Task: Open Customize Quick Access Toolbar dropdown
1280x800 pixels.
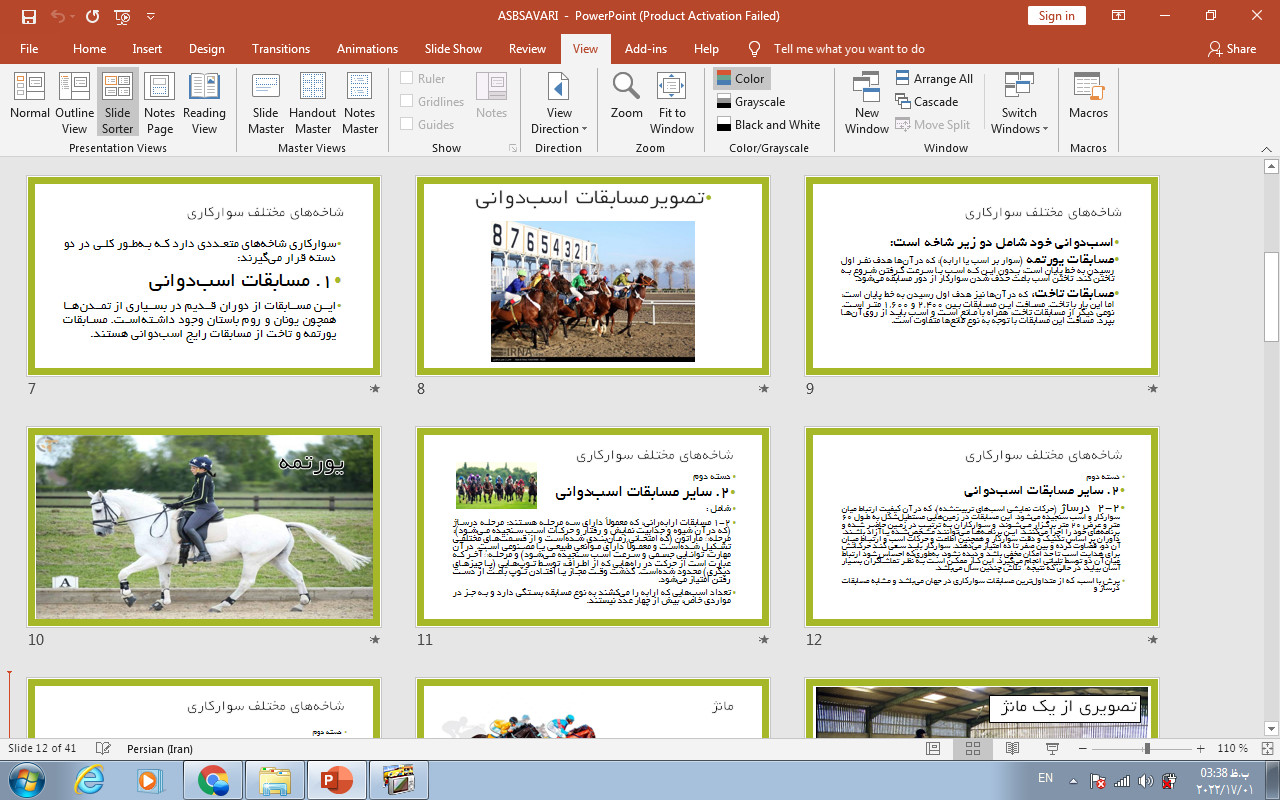Action: tap(151, 17)
